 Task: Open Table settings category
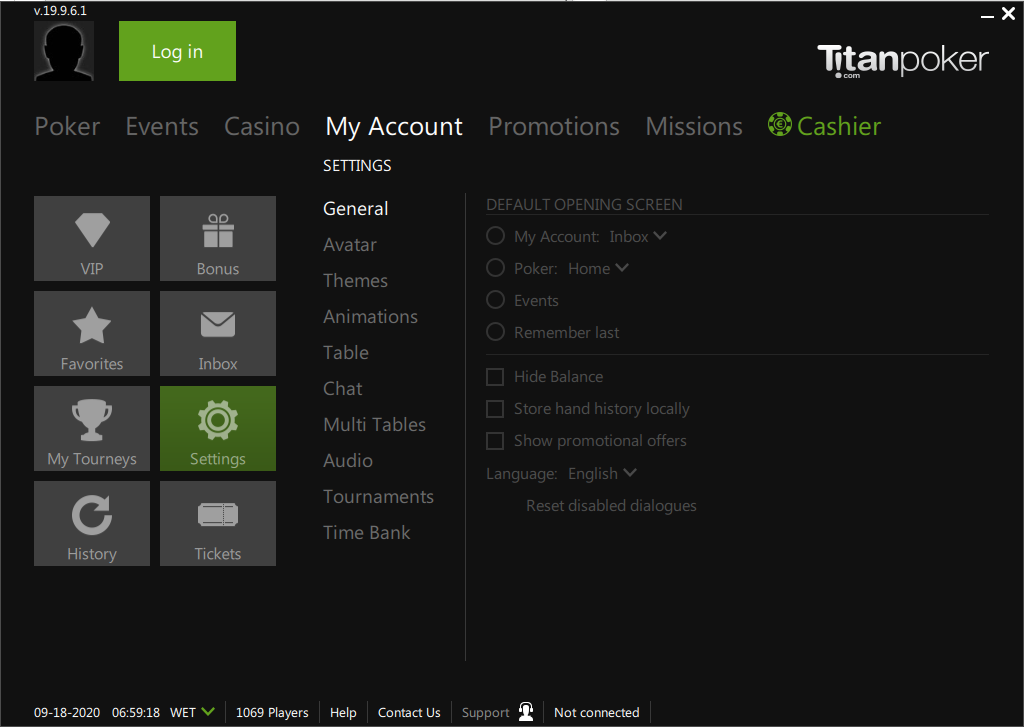pos(346,352)
